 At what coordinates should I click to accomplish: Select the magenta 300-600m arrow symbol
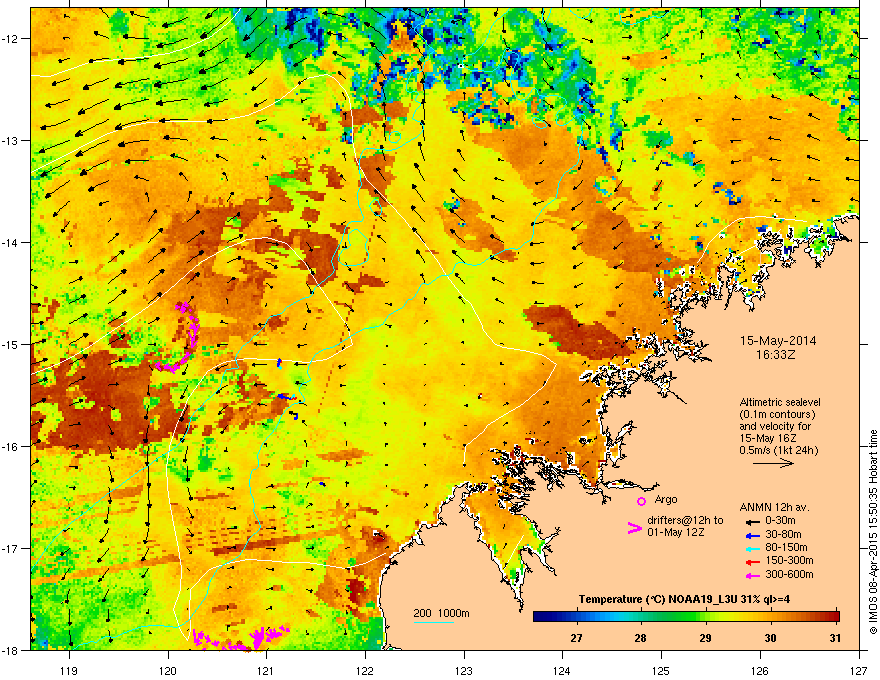click(x=753, y=575)
